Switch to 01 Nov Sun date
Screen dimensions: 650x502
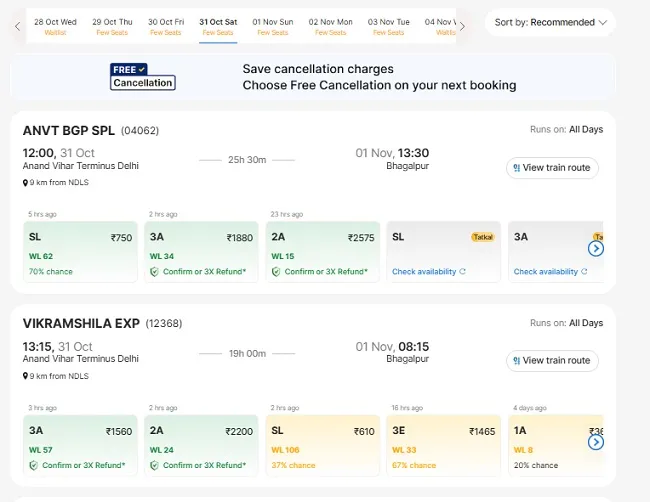pyautogui.click(x=273, y=27)
